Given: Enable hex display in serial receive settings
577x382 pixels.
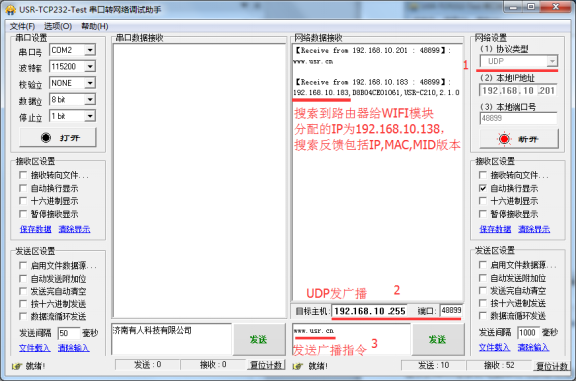Looking at the screenshot, I should coord(23,201).
